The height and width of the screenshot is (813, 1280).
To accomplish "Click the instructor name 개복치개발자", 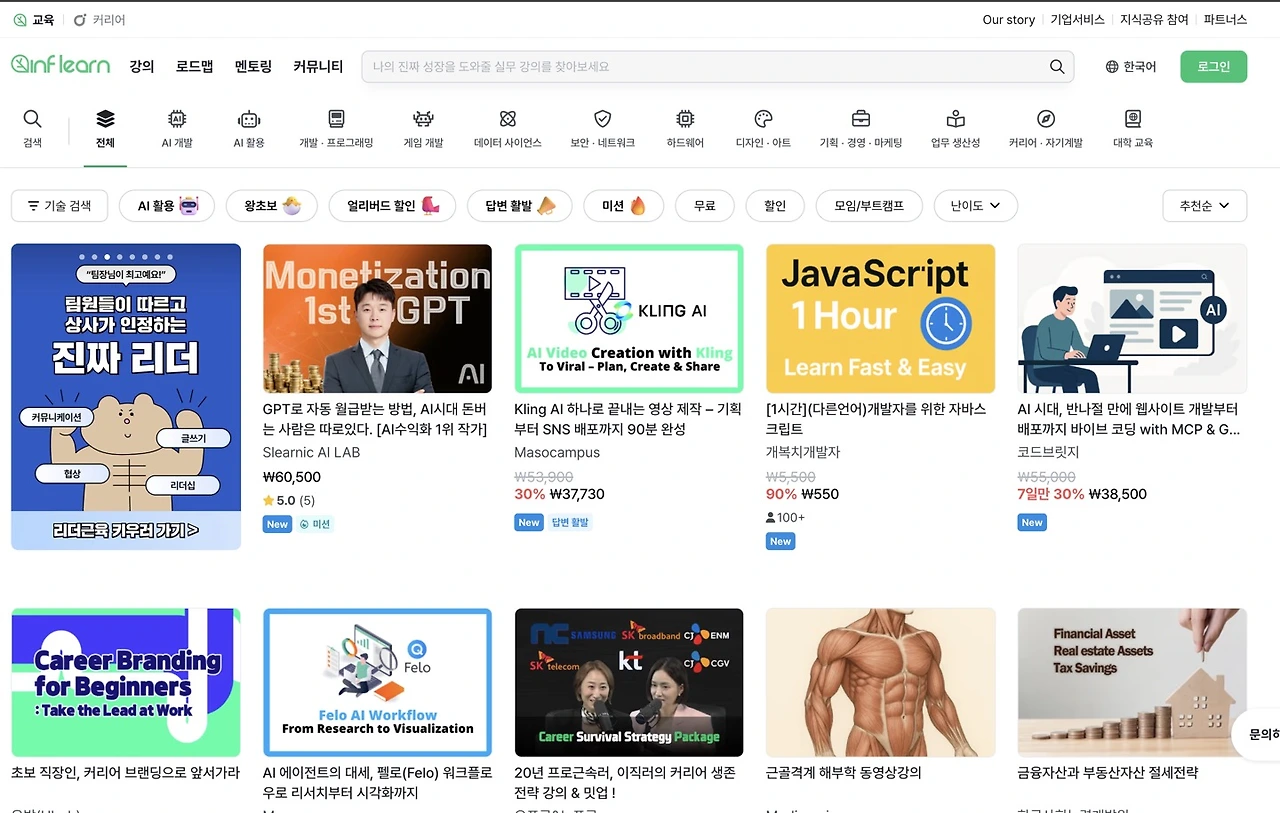I will tap(803, 452).
